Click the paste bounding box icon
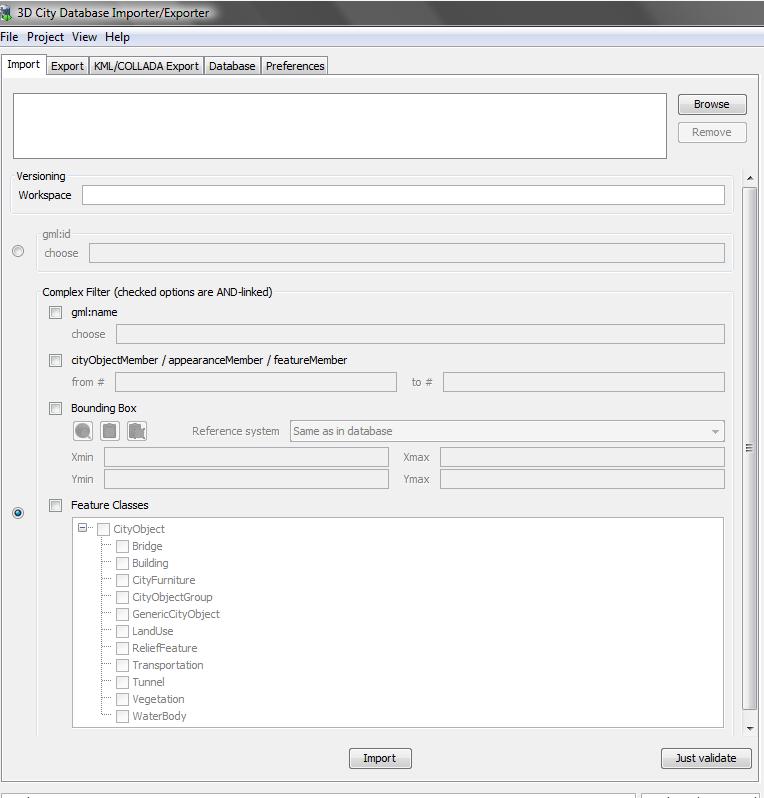This screenshot has height=798, width=764. [137, 431]
